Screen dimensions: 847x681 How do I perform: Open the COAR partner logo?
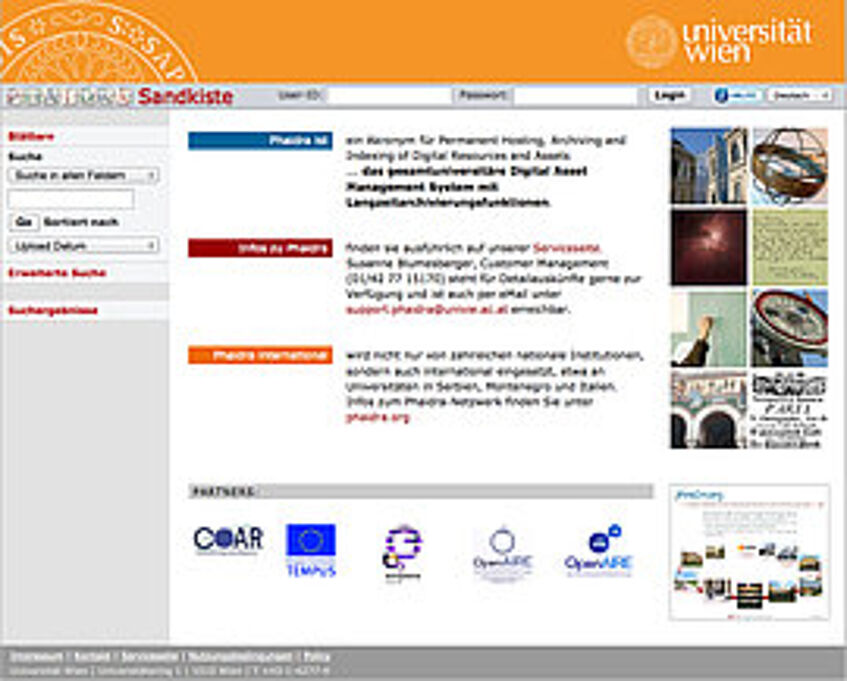[228, 540]
